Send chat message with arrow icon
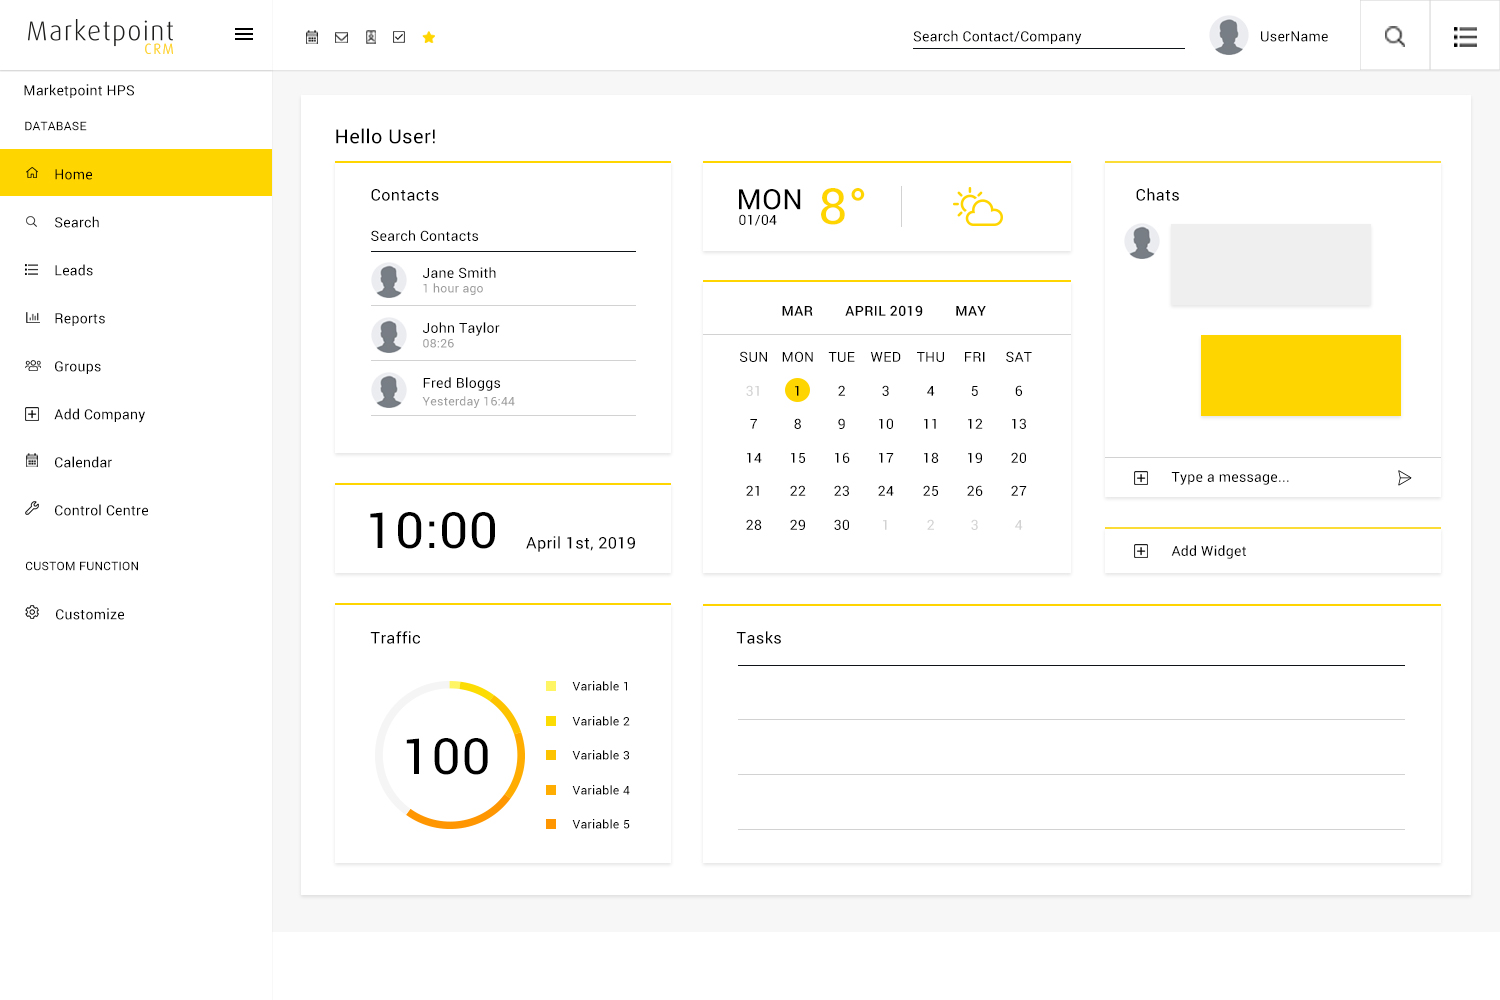Viewport: 1500px width, 1000px height. (1404, 478)
